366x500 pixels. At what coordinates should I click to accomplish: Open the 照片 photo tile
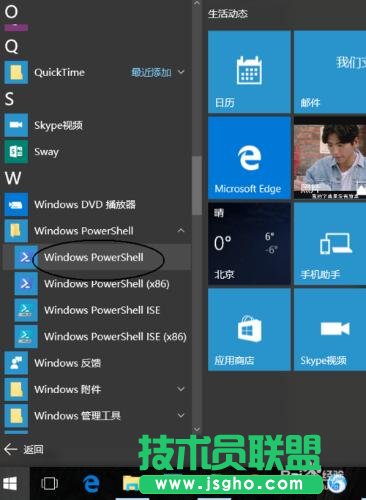pos(330,158)
